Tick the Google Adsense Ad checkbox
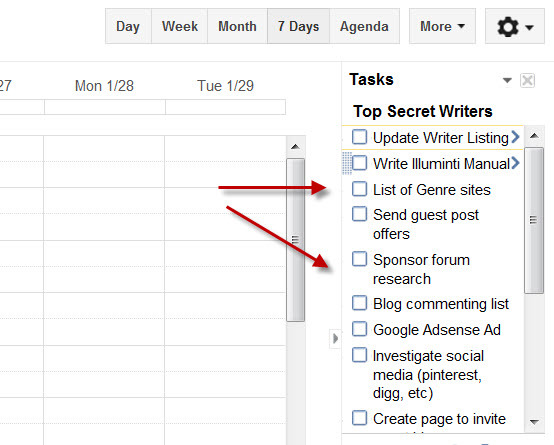 (x=359, y=329)
